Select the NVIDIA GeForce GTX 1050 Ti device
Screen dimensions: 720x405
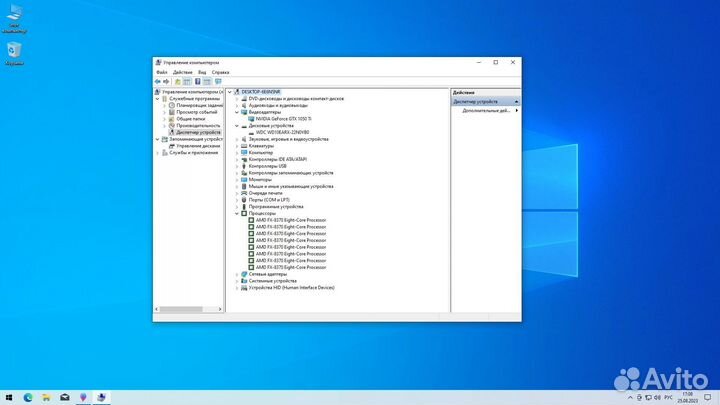283,118
